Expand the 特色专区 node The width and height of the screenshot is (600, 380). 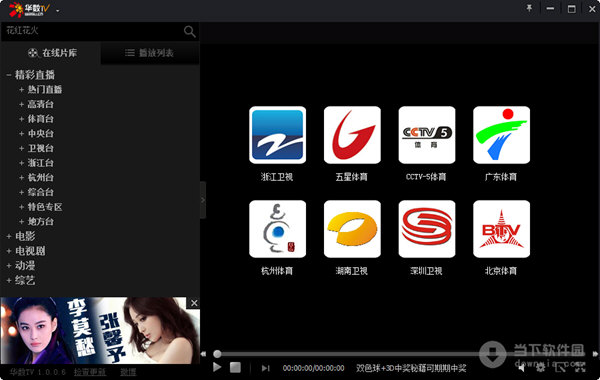click(21, 207)
